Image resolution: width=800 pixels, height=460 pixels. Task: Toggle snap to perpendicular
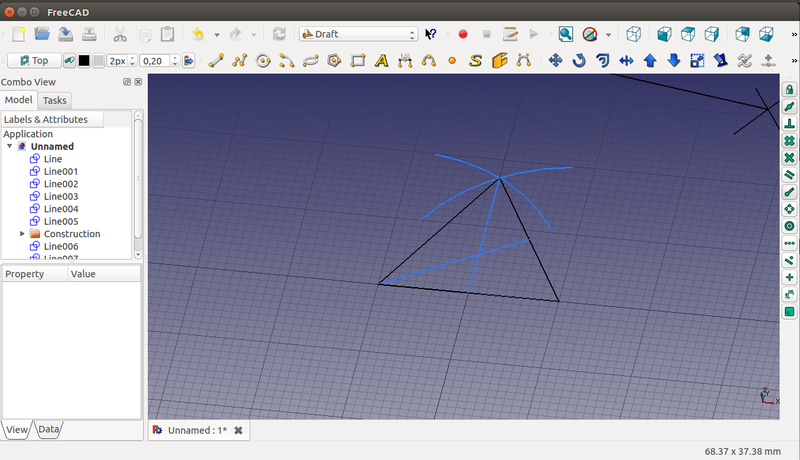coord(790,124)
